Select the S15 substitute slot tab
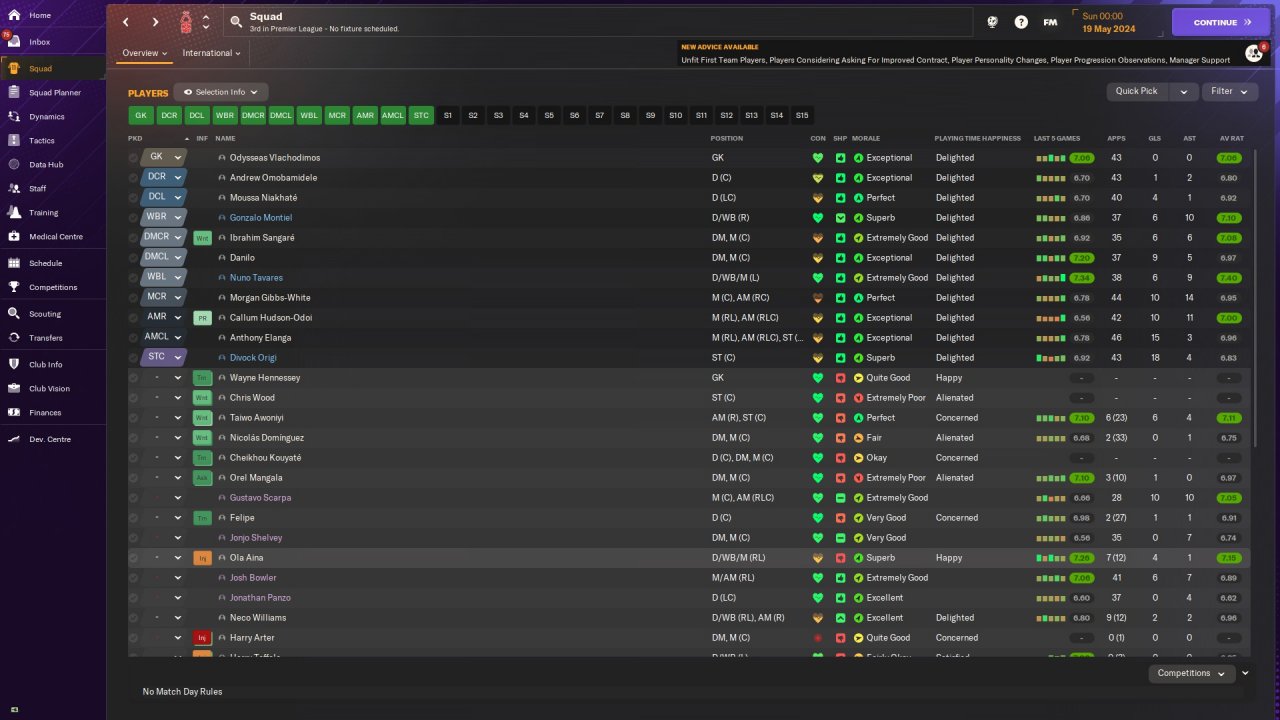The width and height of the screenshot is (1280, 720). 802,116
